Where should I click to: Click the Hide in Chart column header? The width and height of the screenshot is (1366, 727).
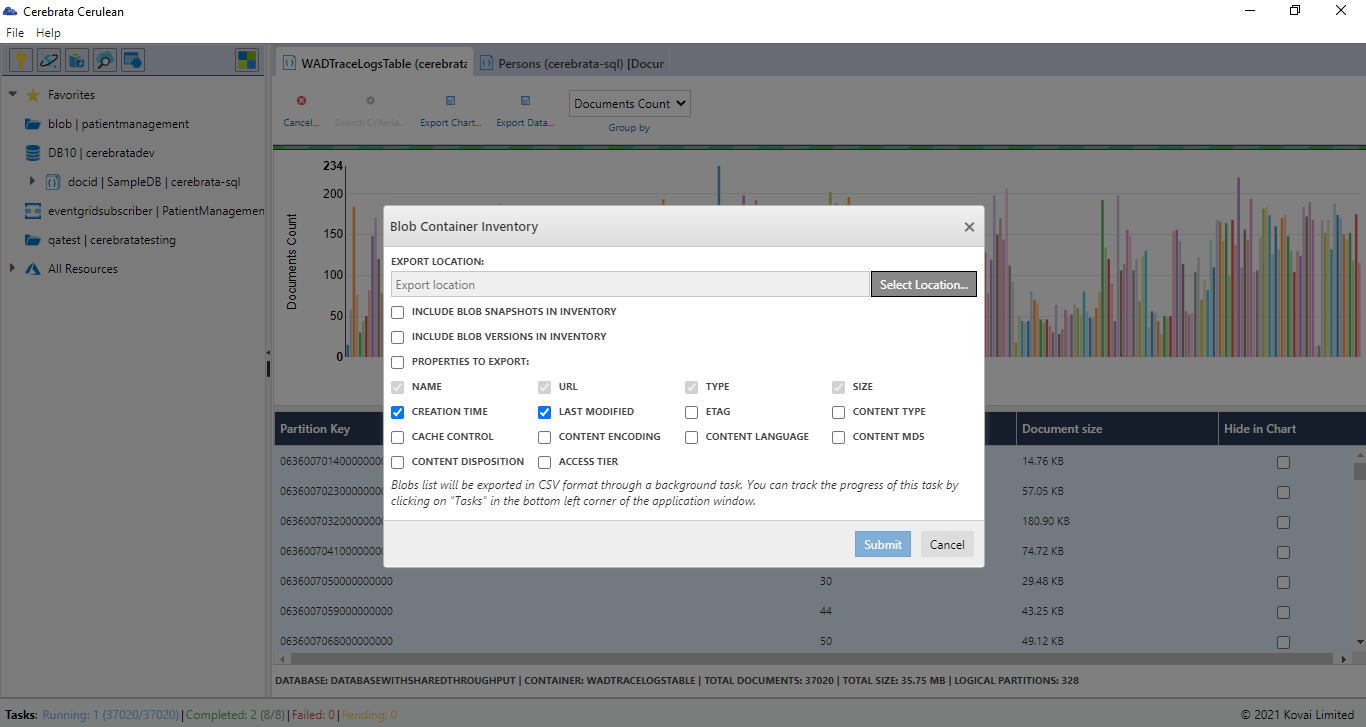click(1260, 429)
